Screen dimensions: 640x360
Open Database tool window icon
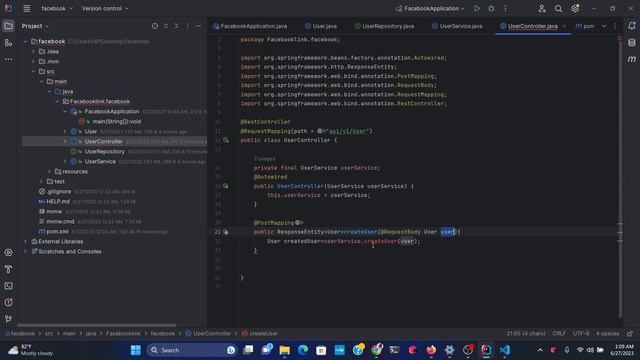pos(631,42)
